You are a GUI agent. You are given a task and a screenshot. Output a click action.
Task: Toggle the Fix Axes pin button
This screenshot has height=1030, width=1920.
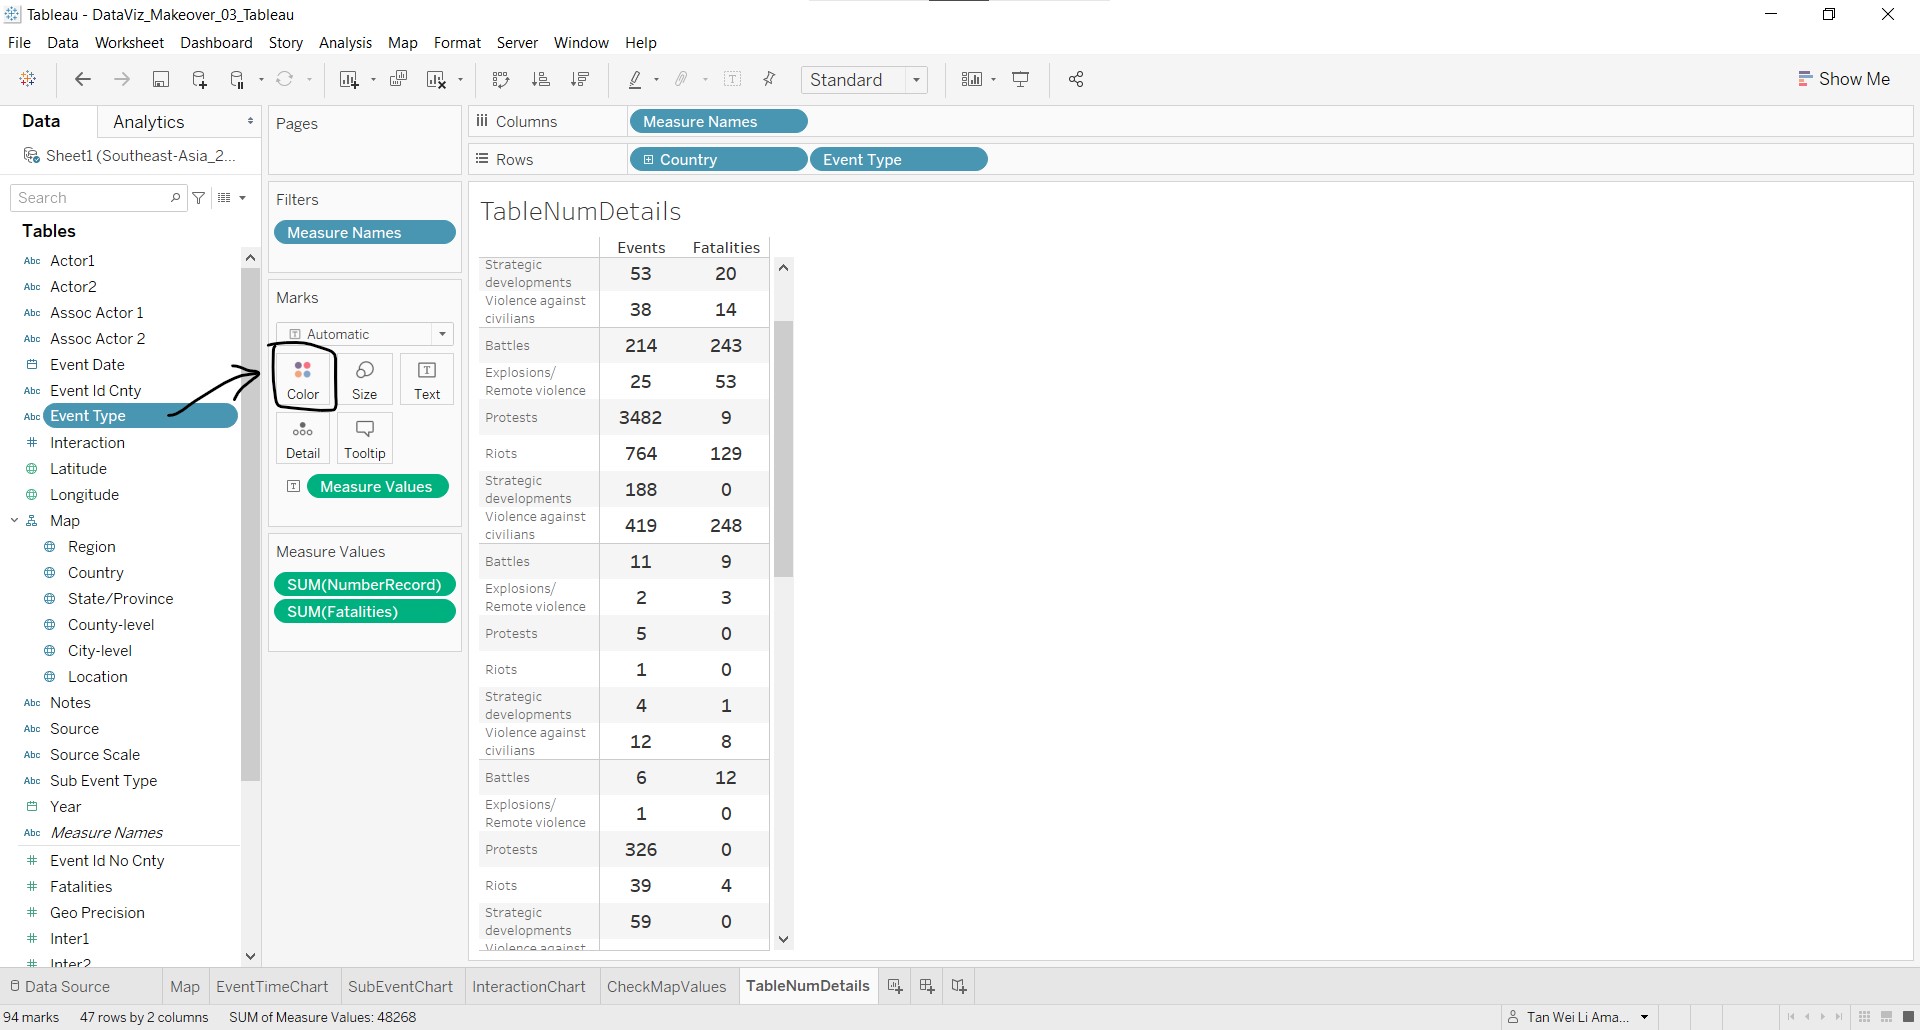point(769,80)
